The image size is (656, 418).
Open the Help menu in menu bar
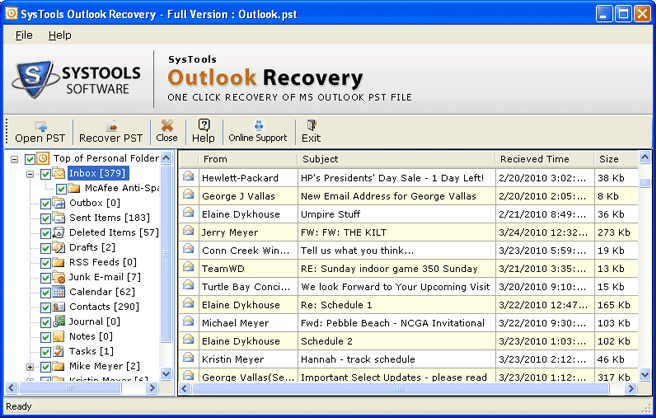tap(60, 35)
